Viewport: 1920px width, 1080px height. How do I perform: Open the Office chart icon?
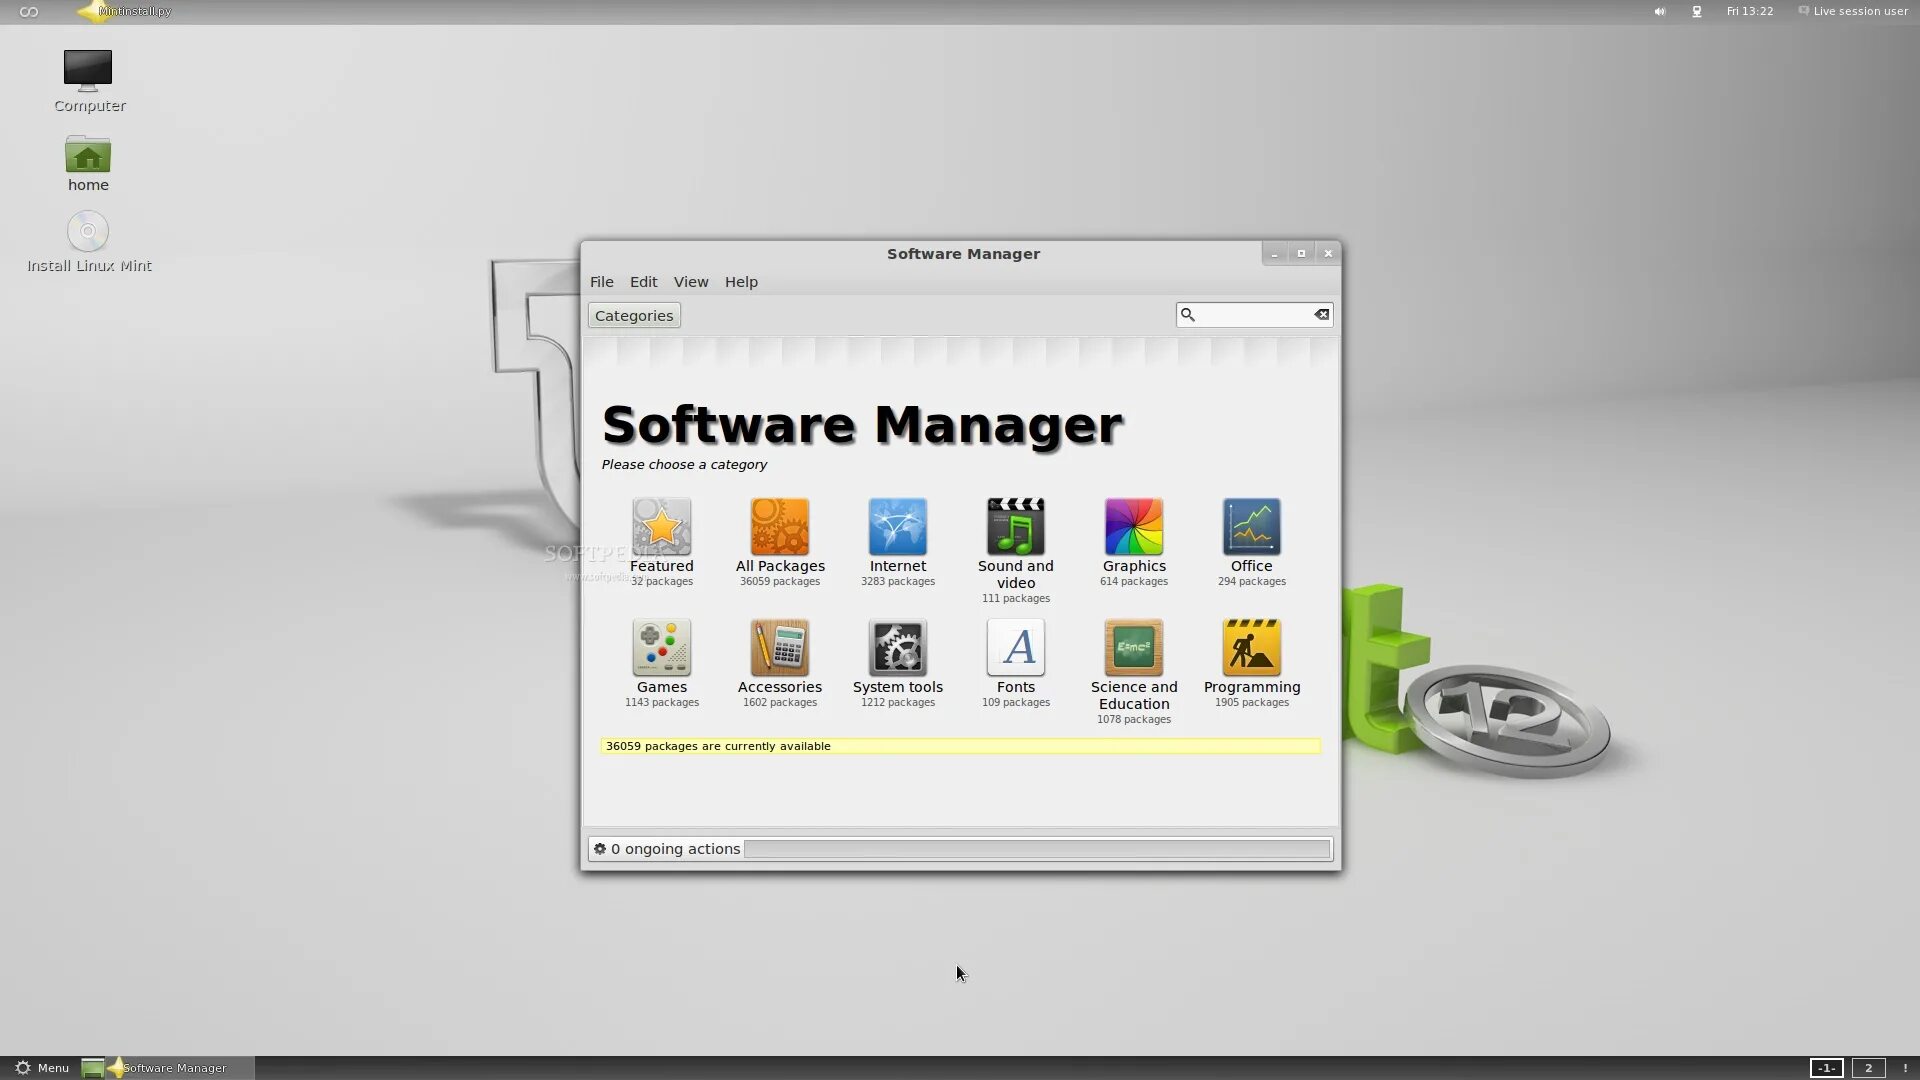tap(1251, 526)
